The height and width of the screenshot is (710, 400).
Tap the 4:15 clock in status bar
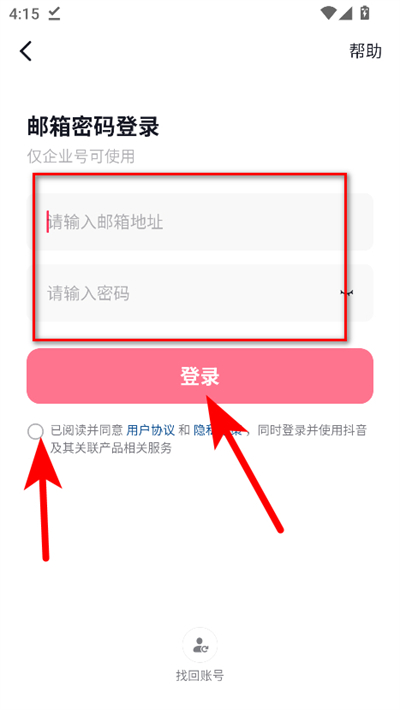tap(24, 14)
